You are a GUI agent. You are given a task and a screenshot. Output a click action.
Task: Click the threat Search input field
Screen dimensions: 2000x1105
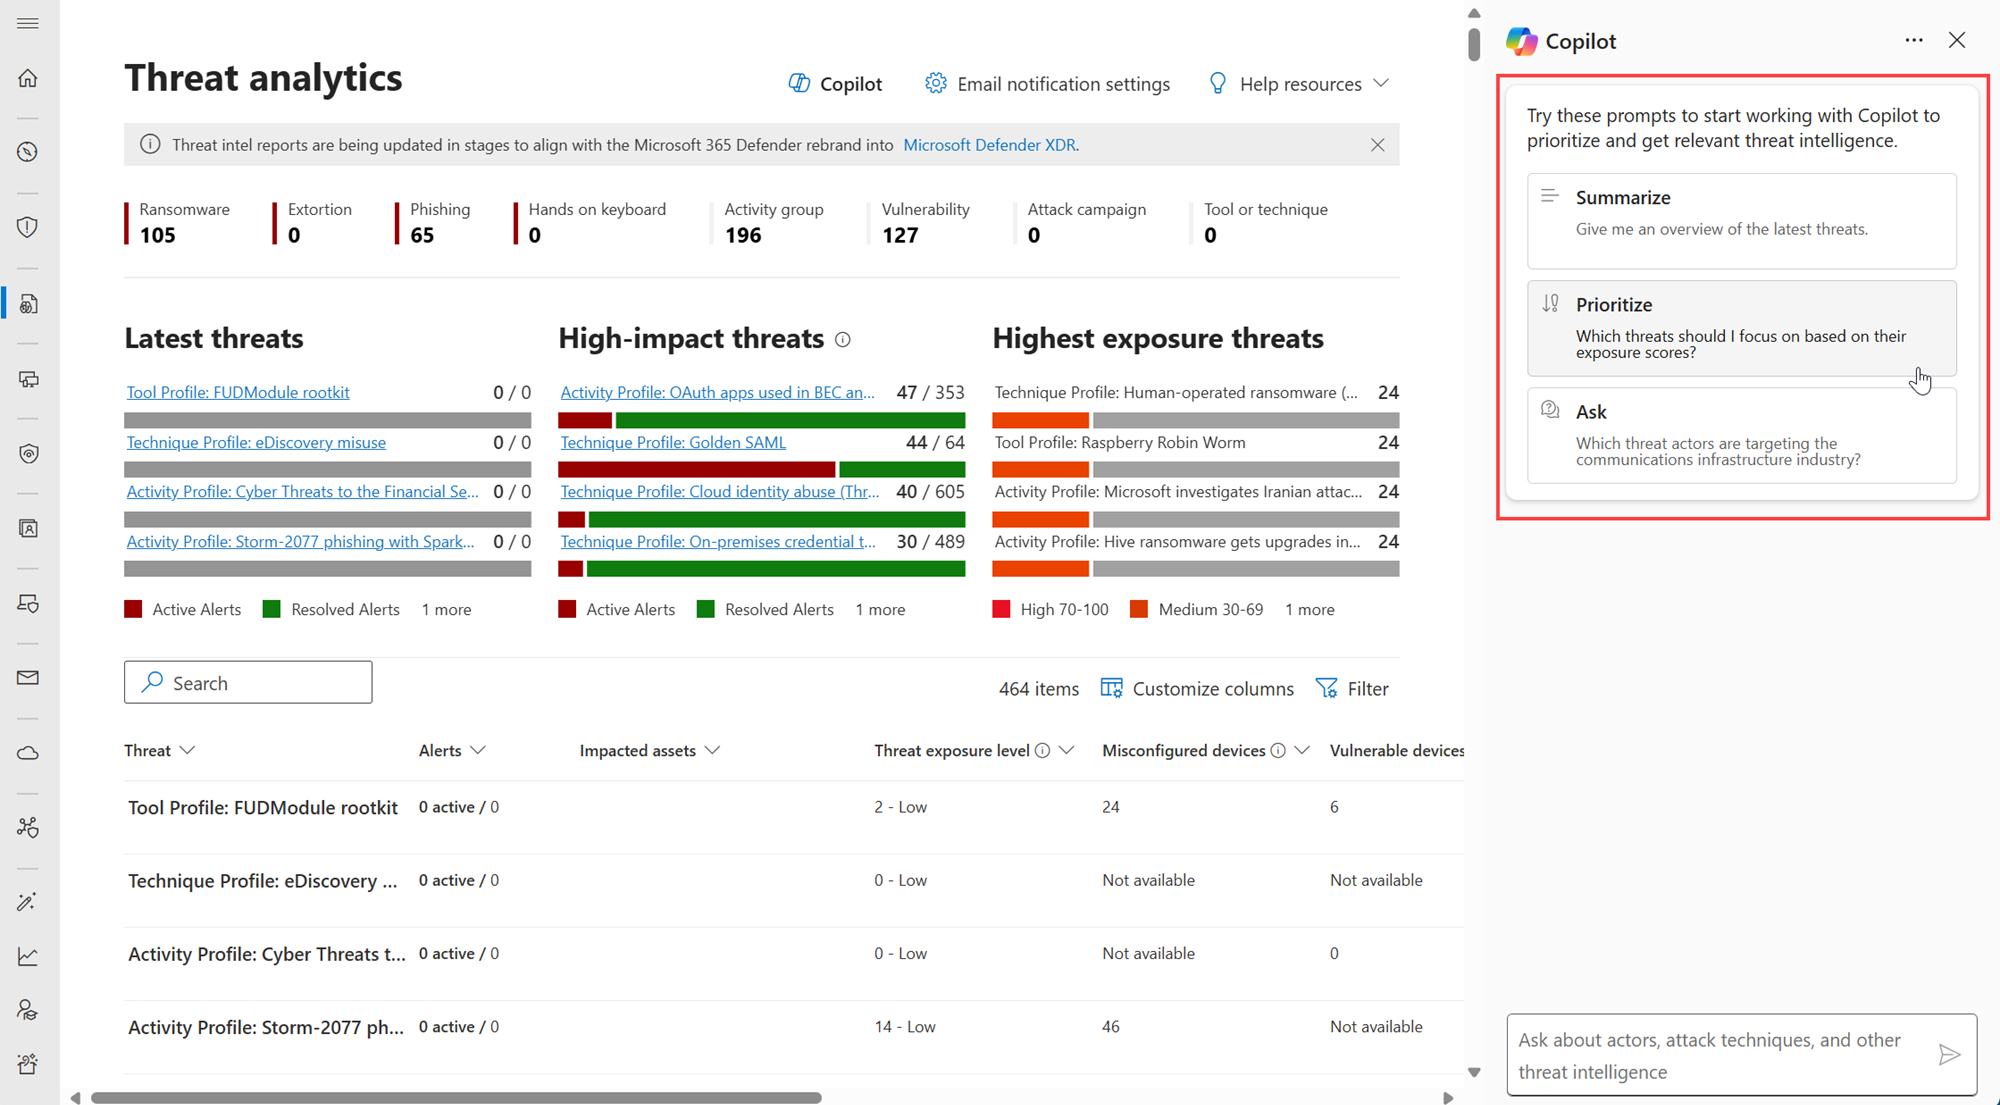pos(248,682)
